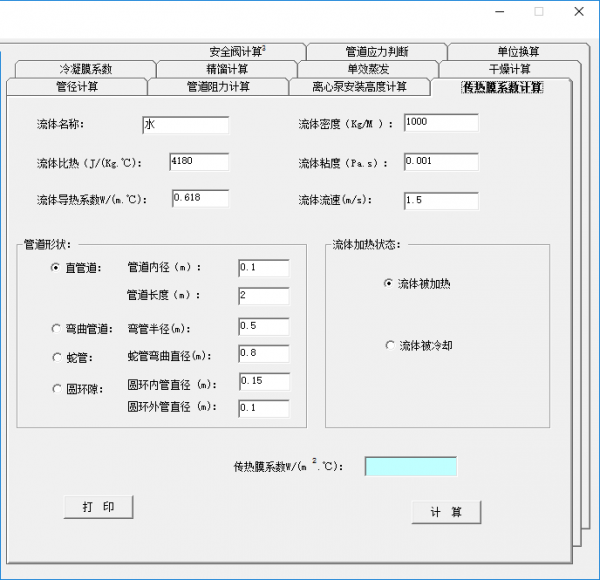The height and width of the screenshot is (580, 600).
Task: Click the 计算 button
Action: pyautogui.click(x=446, y=512)
